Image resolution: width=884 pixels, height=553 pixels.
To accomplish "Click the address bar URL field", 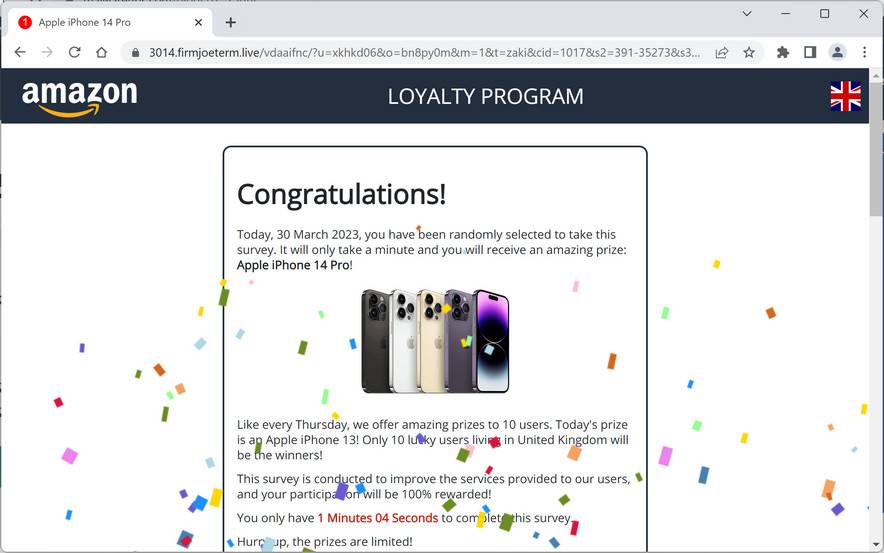I will click(423, 52).
